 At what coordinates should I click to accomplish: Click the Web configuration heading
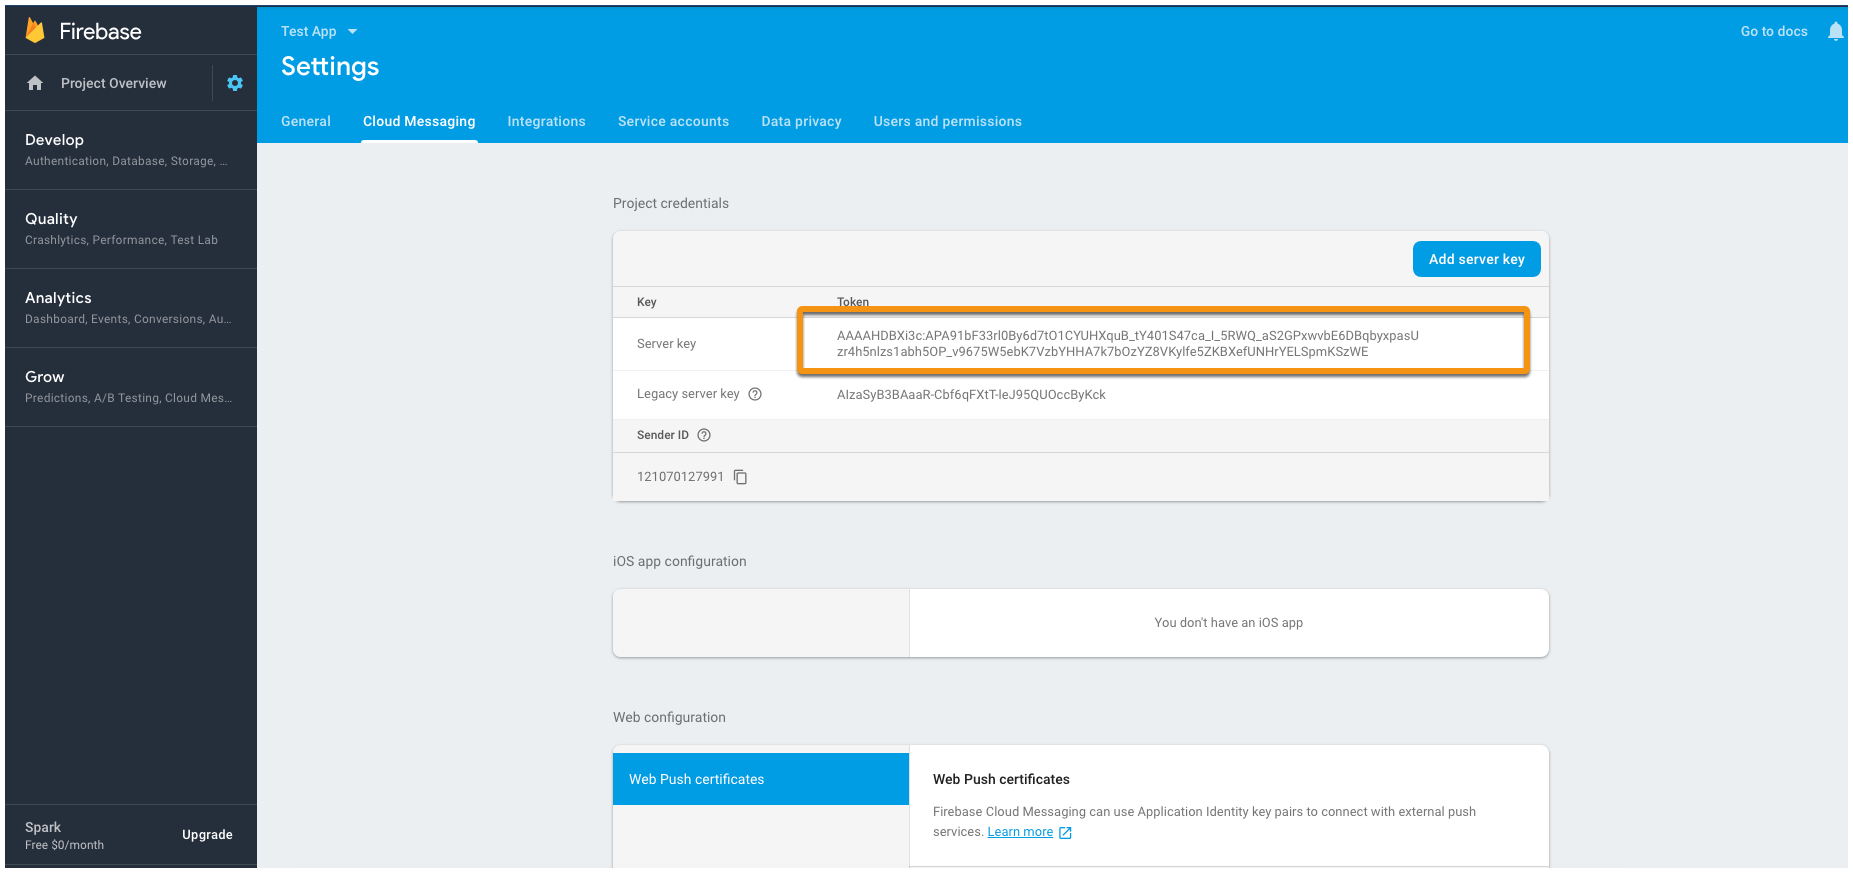(x=669, y=717)
